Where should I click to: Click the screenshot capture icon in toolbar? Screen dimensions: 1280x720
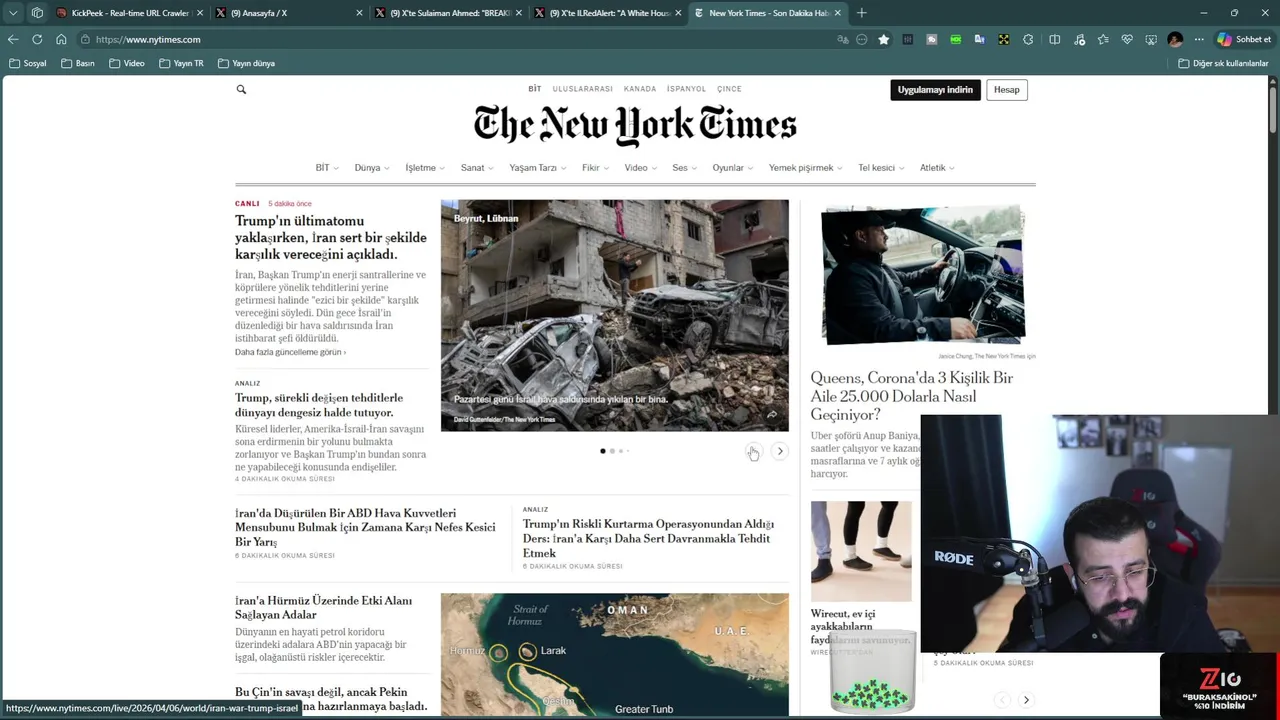click(1151, 39)
